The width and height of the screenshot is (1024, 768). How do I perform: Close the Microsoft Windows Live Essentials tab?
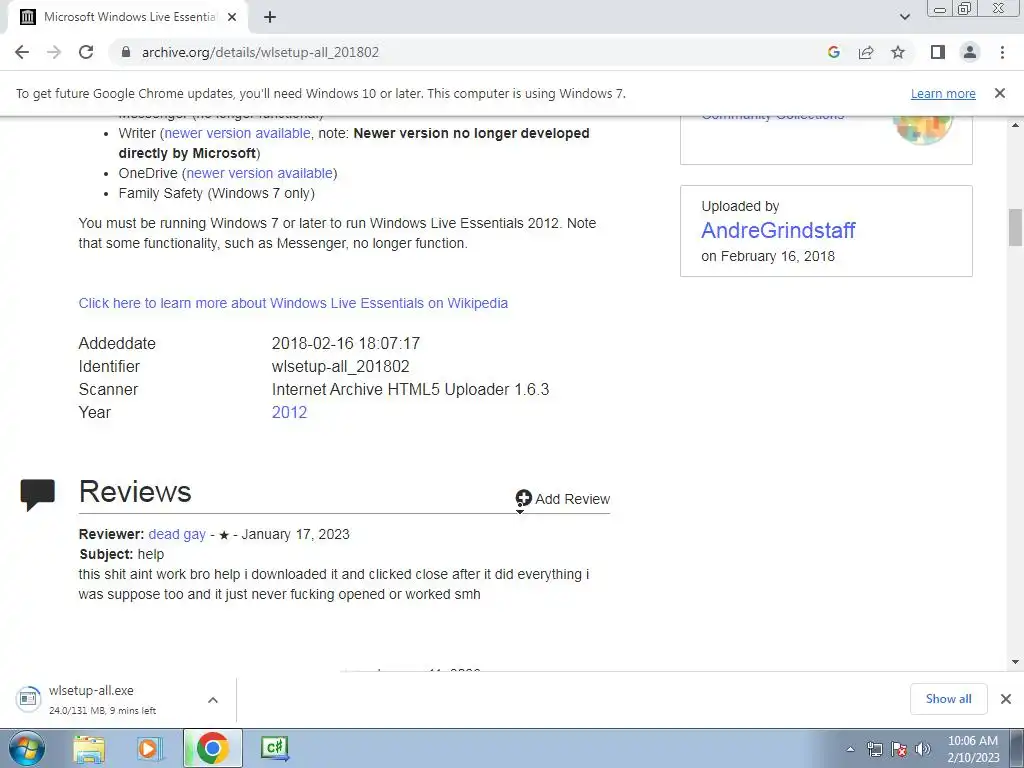232,17
